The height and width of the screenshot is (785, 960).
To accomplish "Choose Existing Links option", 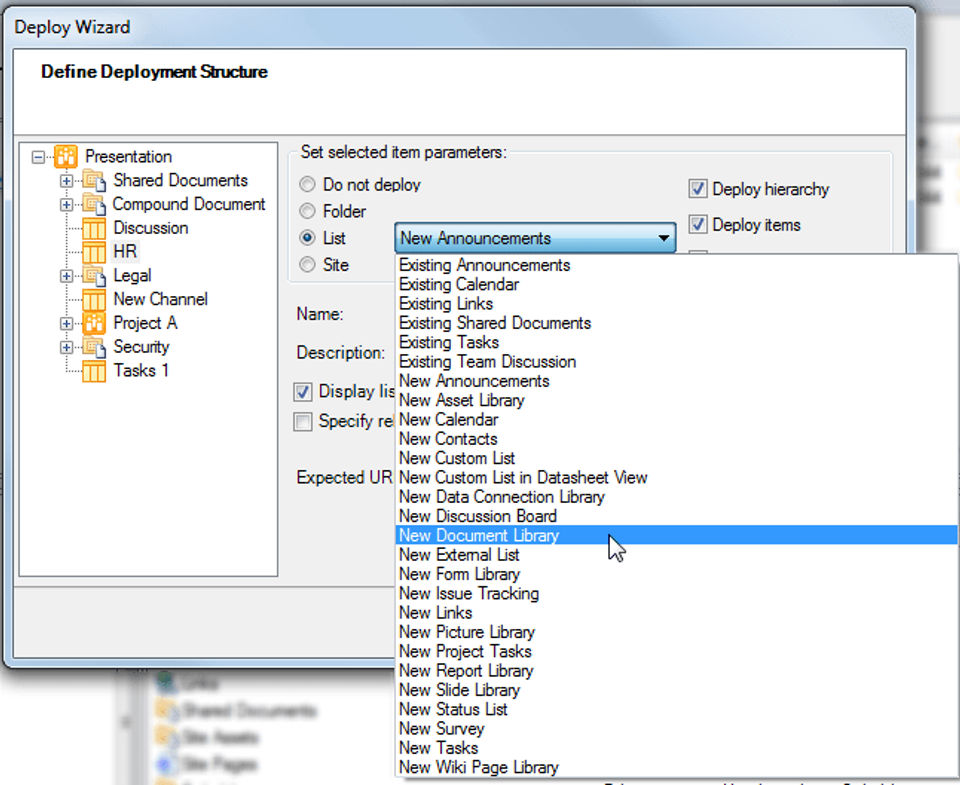I will (x=677, y=304).
